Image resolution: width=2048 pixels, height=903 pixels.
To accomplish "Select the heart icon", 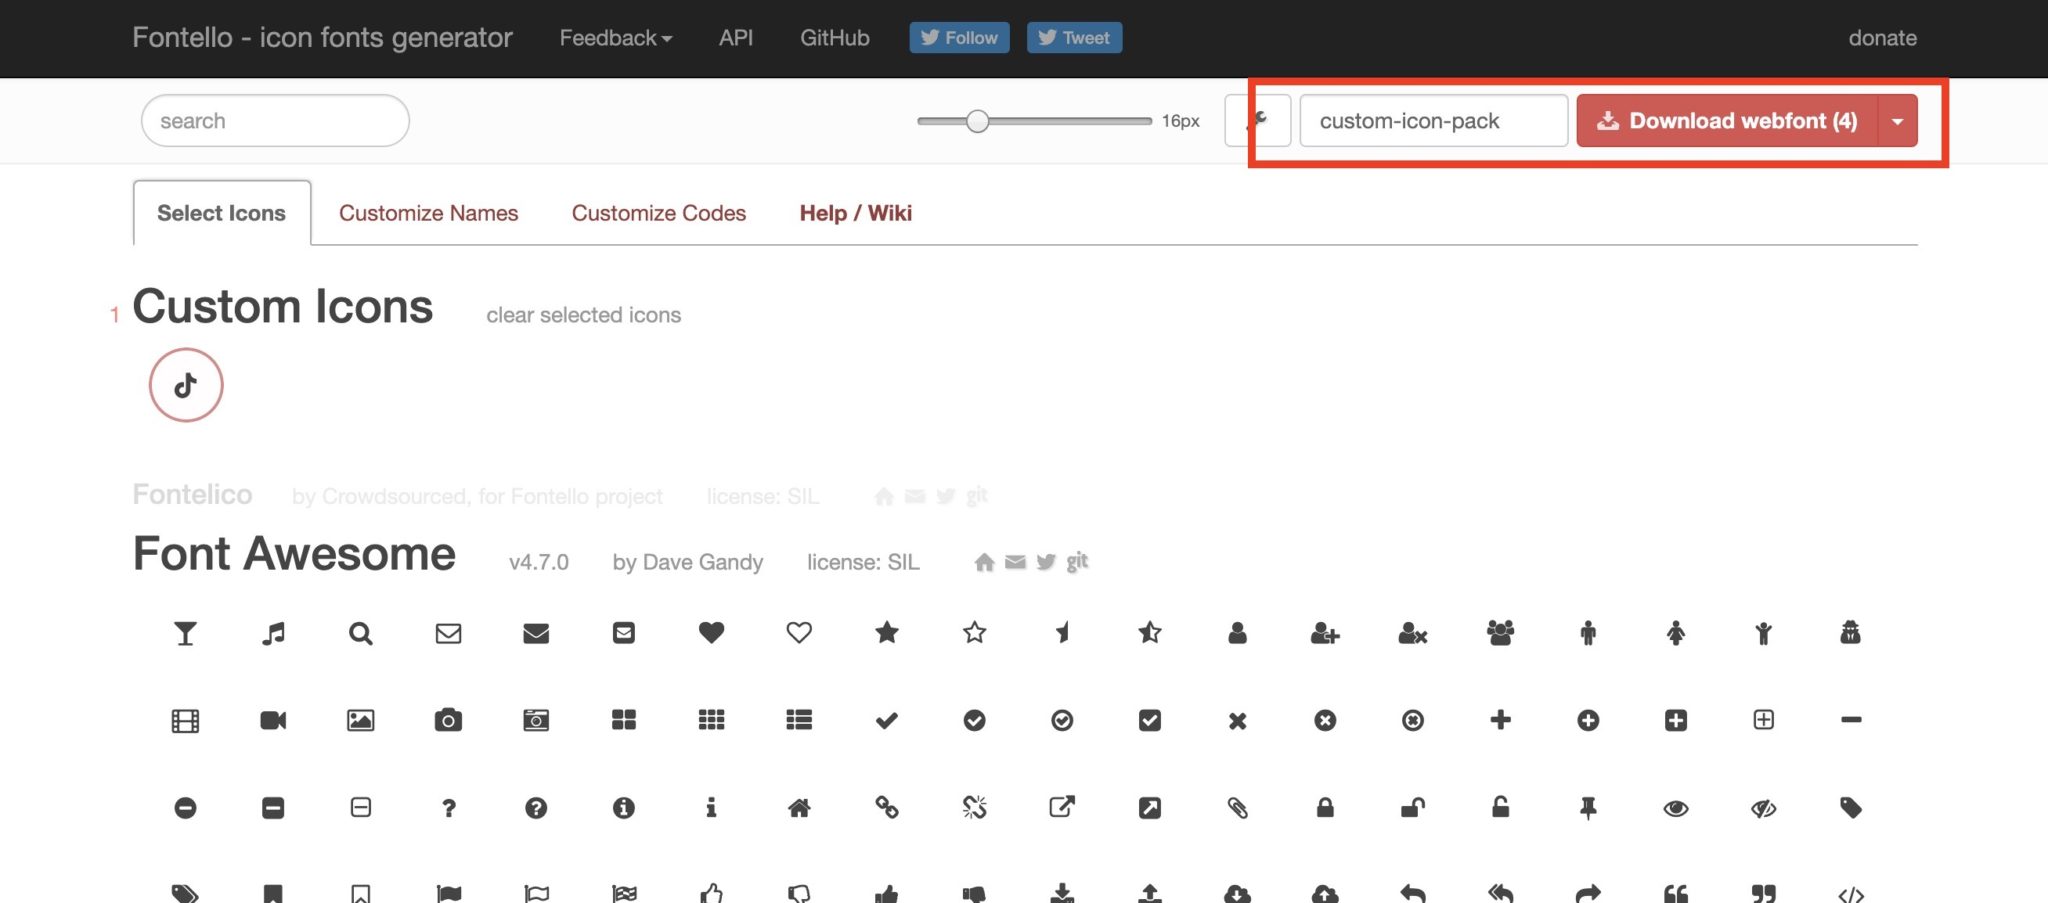I will [x=711, y=633].
